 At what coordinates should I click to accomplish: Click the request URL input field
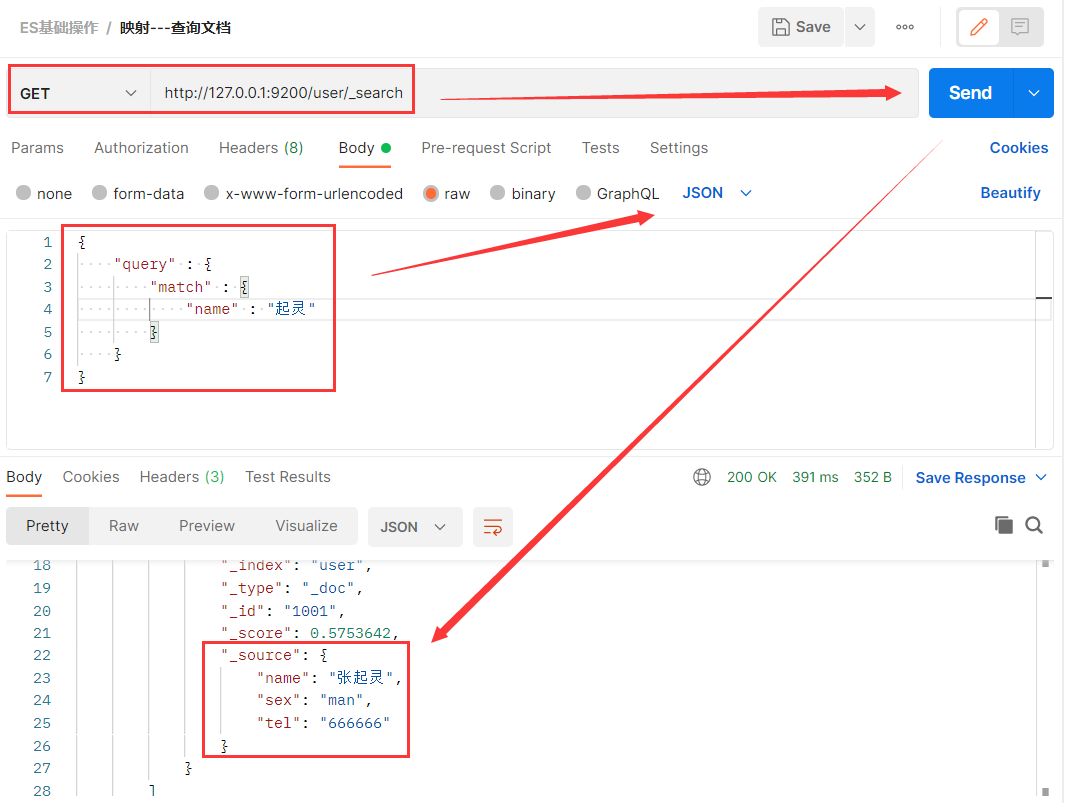point(532,93)
